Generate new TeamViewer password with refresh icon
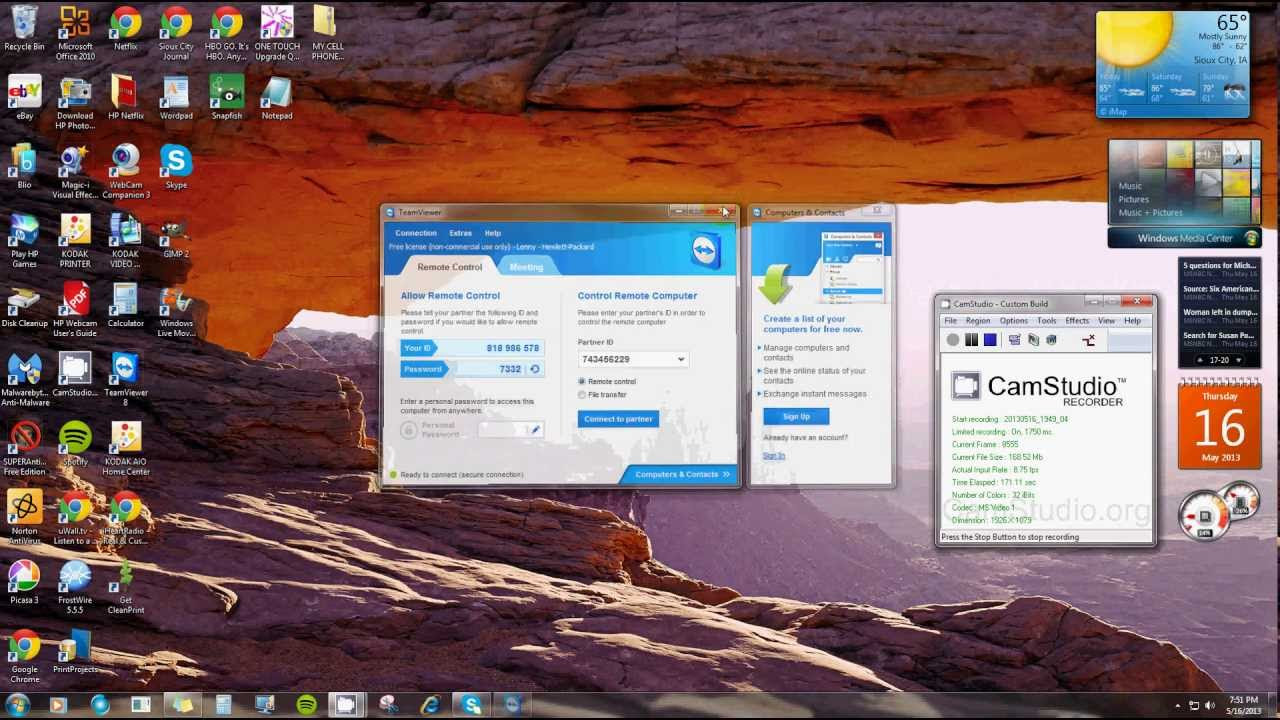This screenshot has height=720, width=1280. (535, 369)
